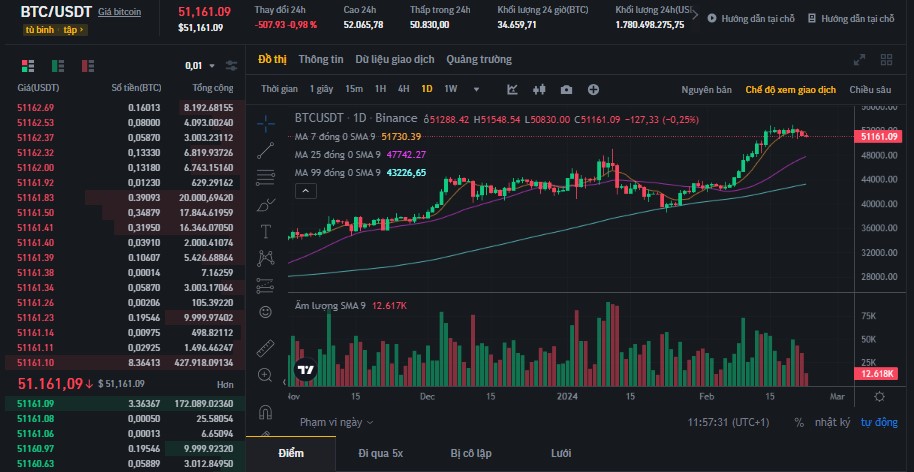914x472 pixels.
Task: Click the plus circle icon in chart toolbar
Action: coord(593,89)
